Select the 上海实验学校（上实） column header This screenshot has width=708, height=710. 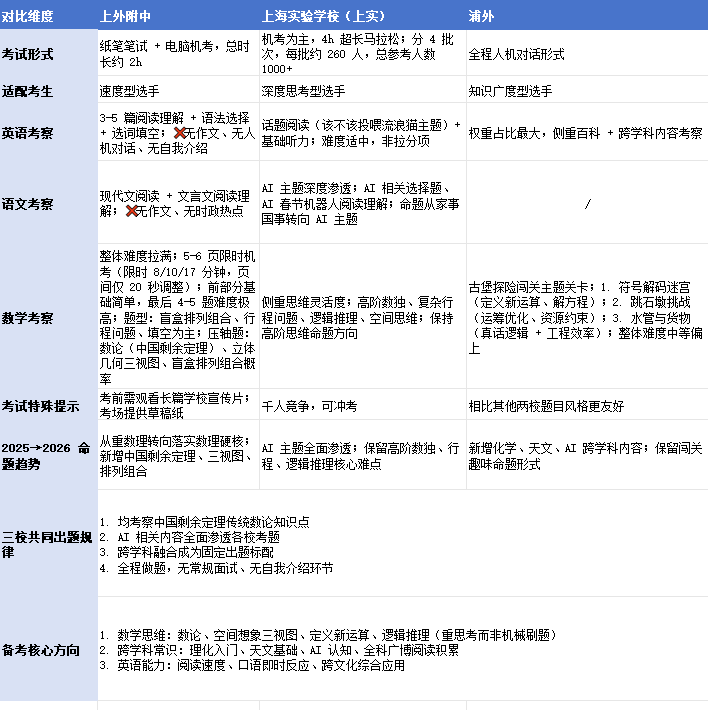pyautogui.click(x=363, y=15)
